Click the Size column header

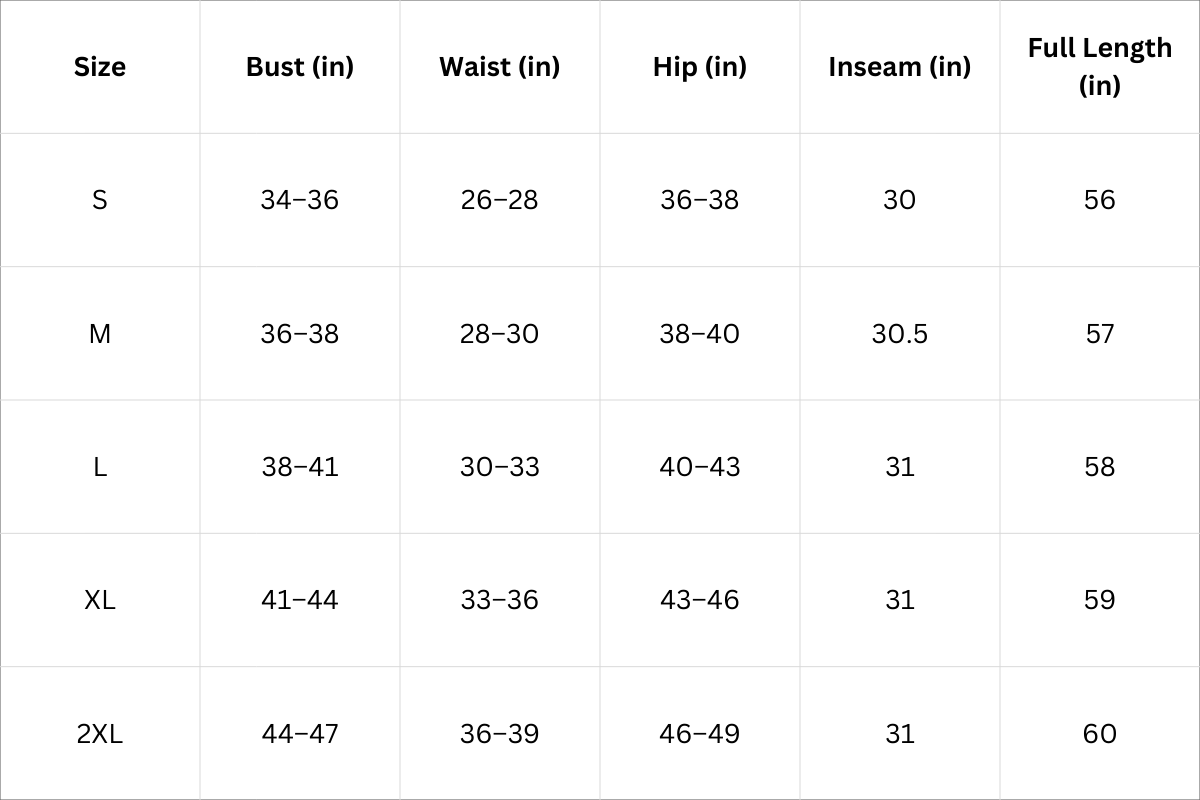click(100, 67)
